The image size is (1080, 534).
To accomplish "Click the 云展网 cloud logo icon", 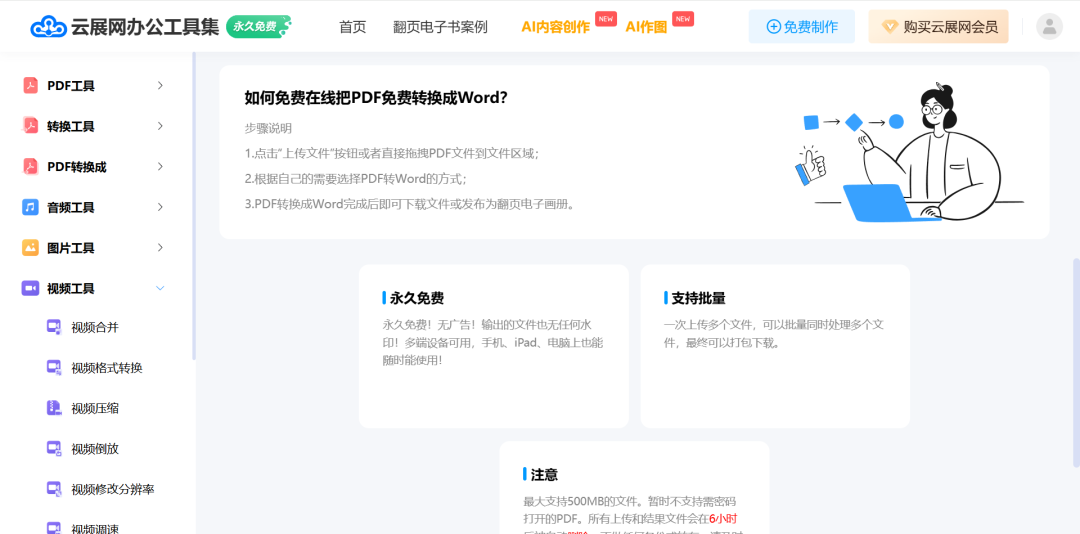I will 47,27.
